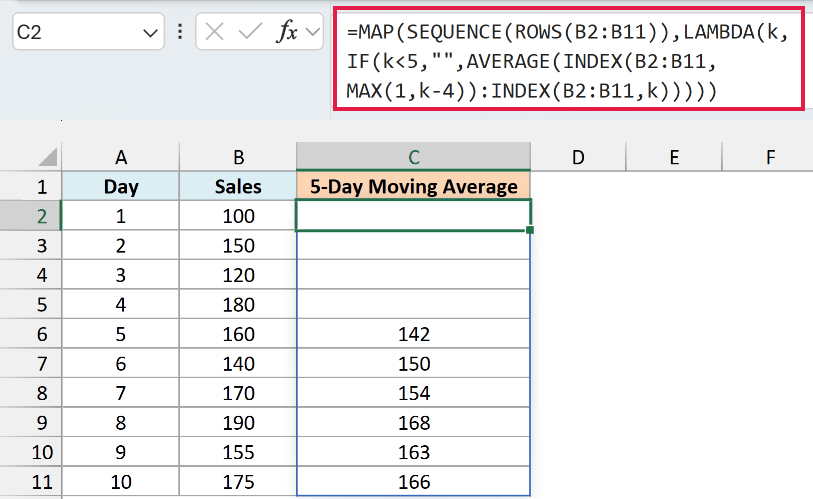Click the Enter checkmark formula icon
This screenshot has height=499, width=813.
click(250, 32)
